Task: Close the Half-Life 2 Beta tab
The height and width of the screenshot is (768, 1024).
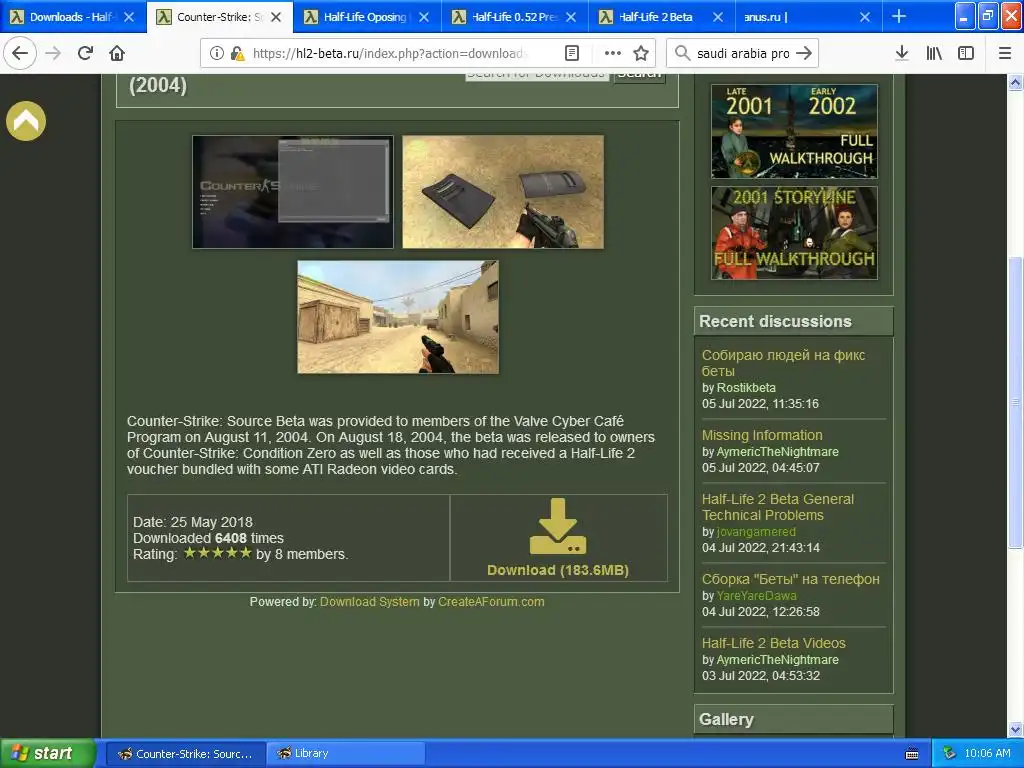Action: coord(718,17)
